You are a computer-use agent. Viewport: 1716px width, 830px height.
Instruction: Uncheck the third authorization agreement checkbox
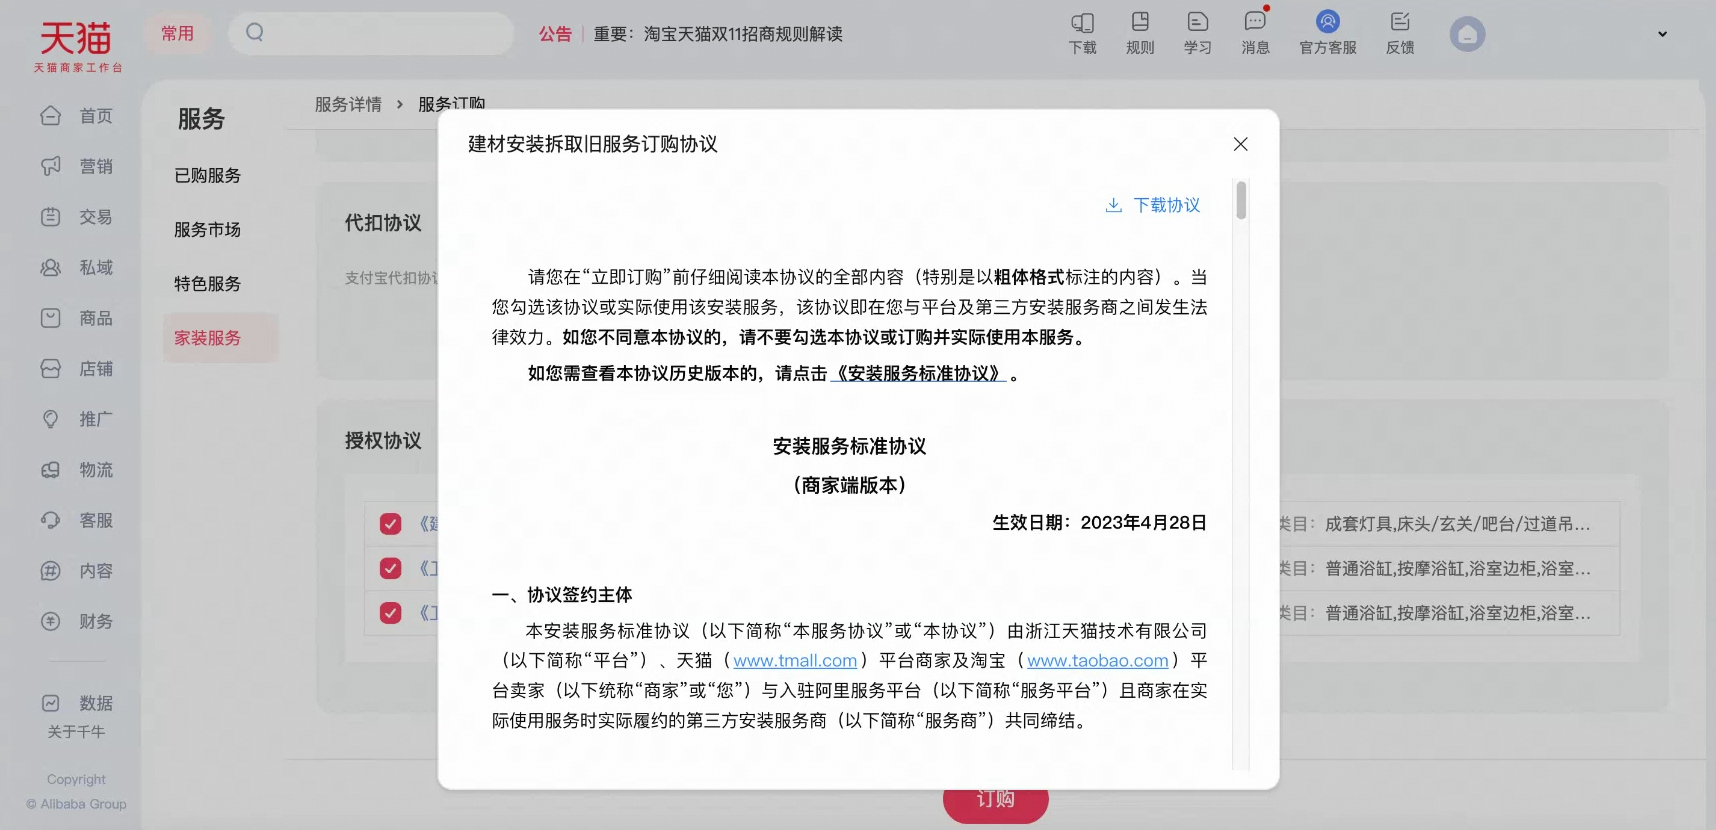tap(391, 613)
